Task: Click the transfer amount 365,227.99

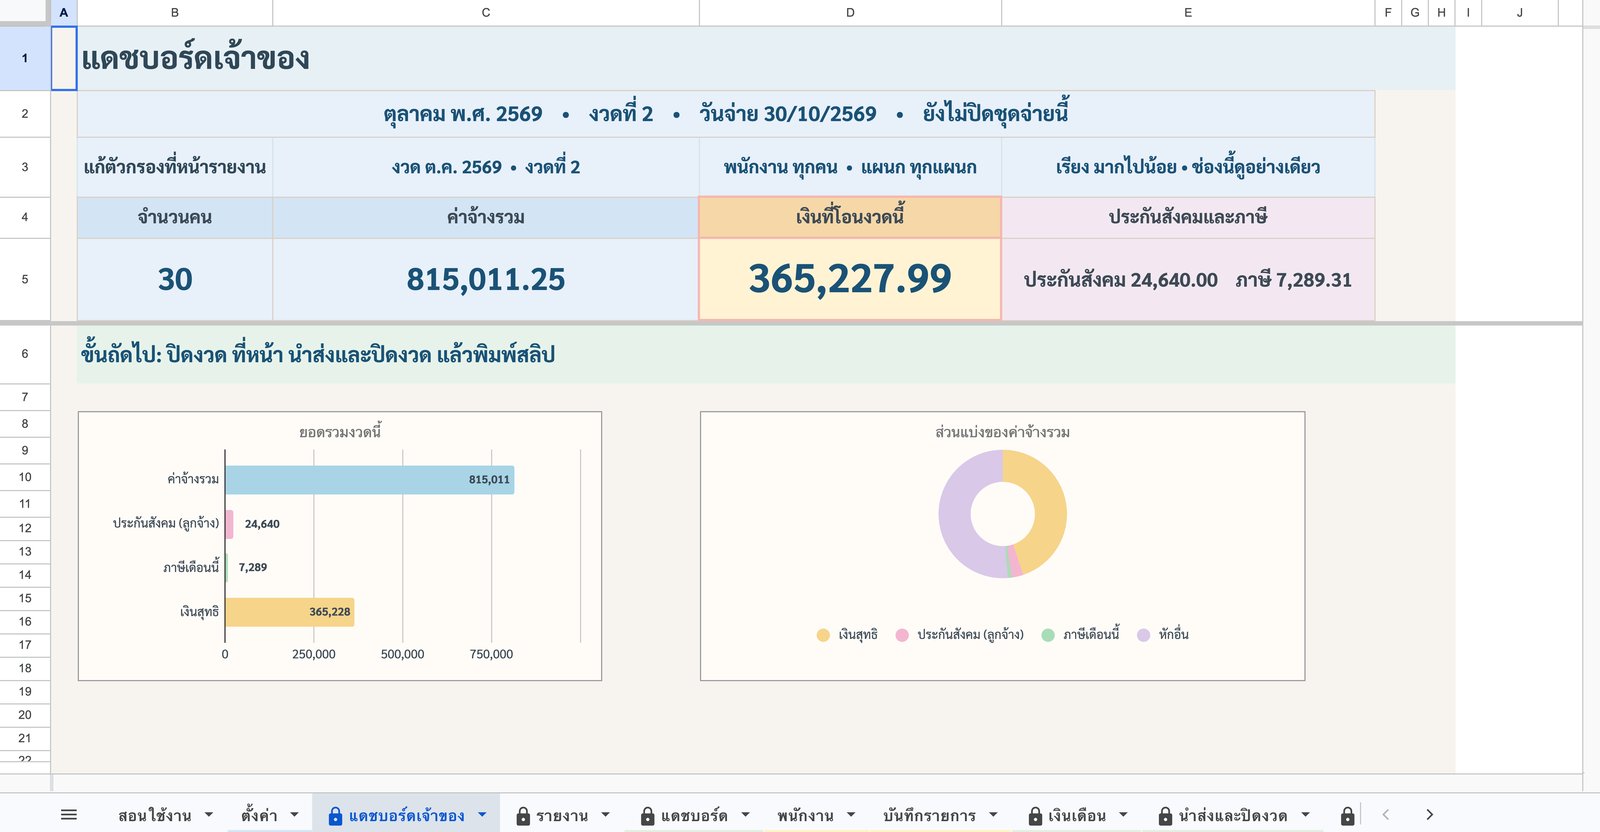Action: pos(850,279)
